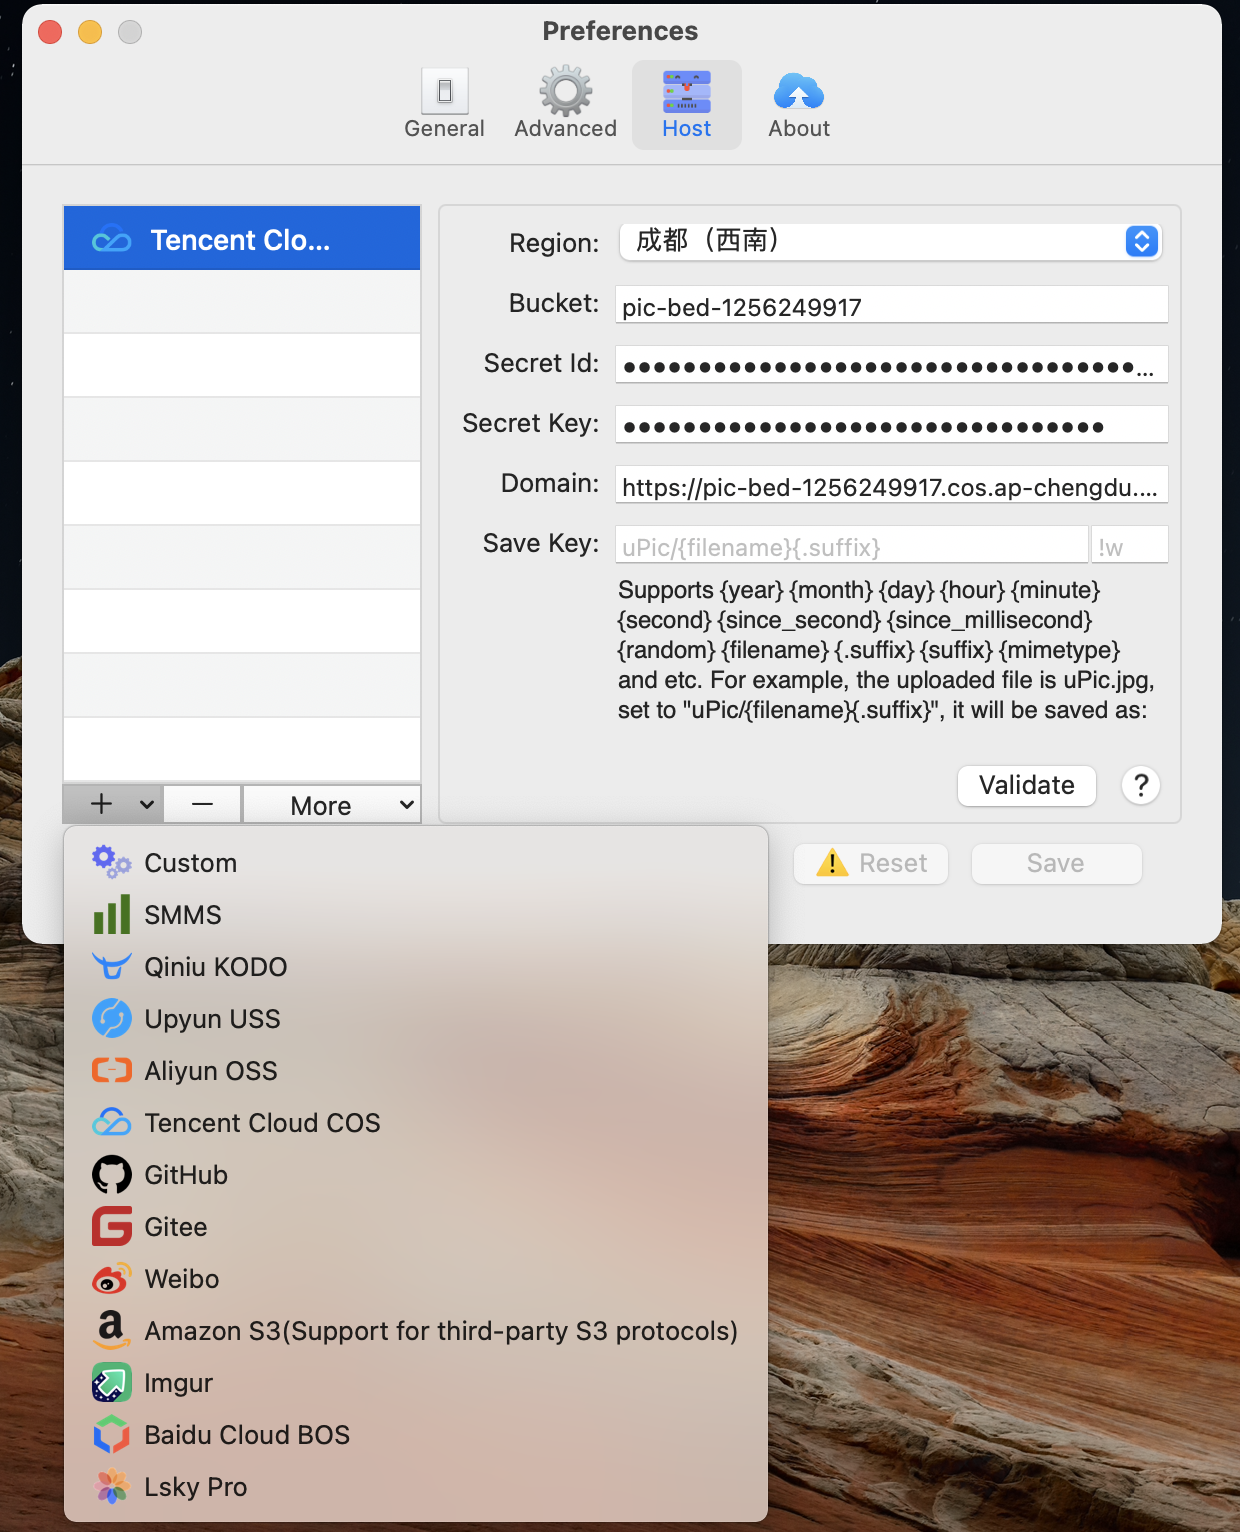Click the Baidu Cloud hexagon icon
1240x1532 pixels.
tap(111, 1434)
